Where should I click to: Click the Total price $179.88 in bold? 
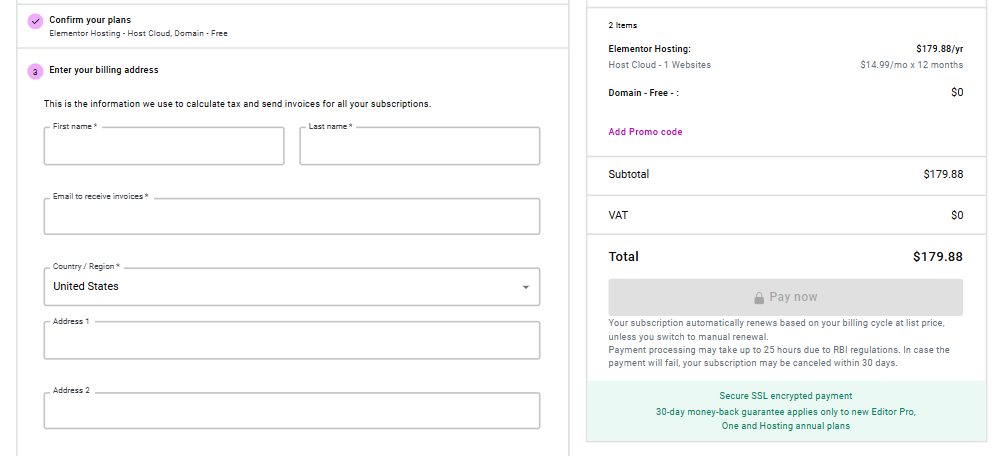pyautogui.click(x=937, y=257)
